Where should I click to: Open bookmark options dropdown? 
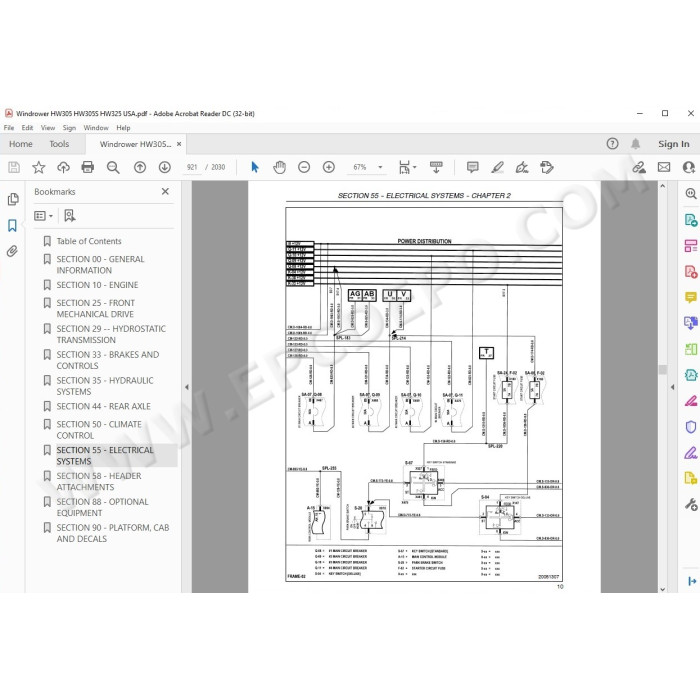pos(44,216)
